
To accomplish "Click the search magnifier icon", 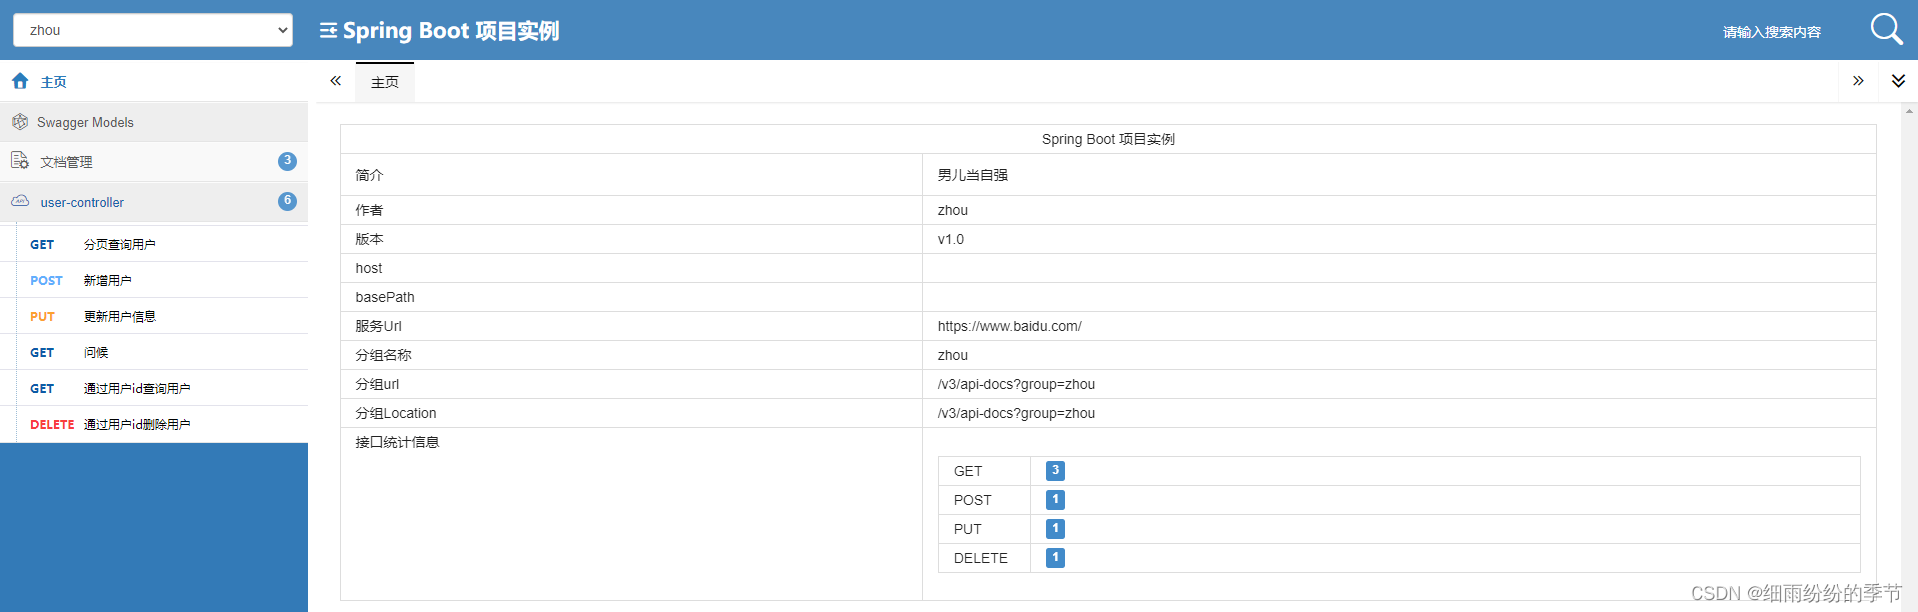I will [x=1886, y=29].
